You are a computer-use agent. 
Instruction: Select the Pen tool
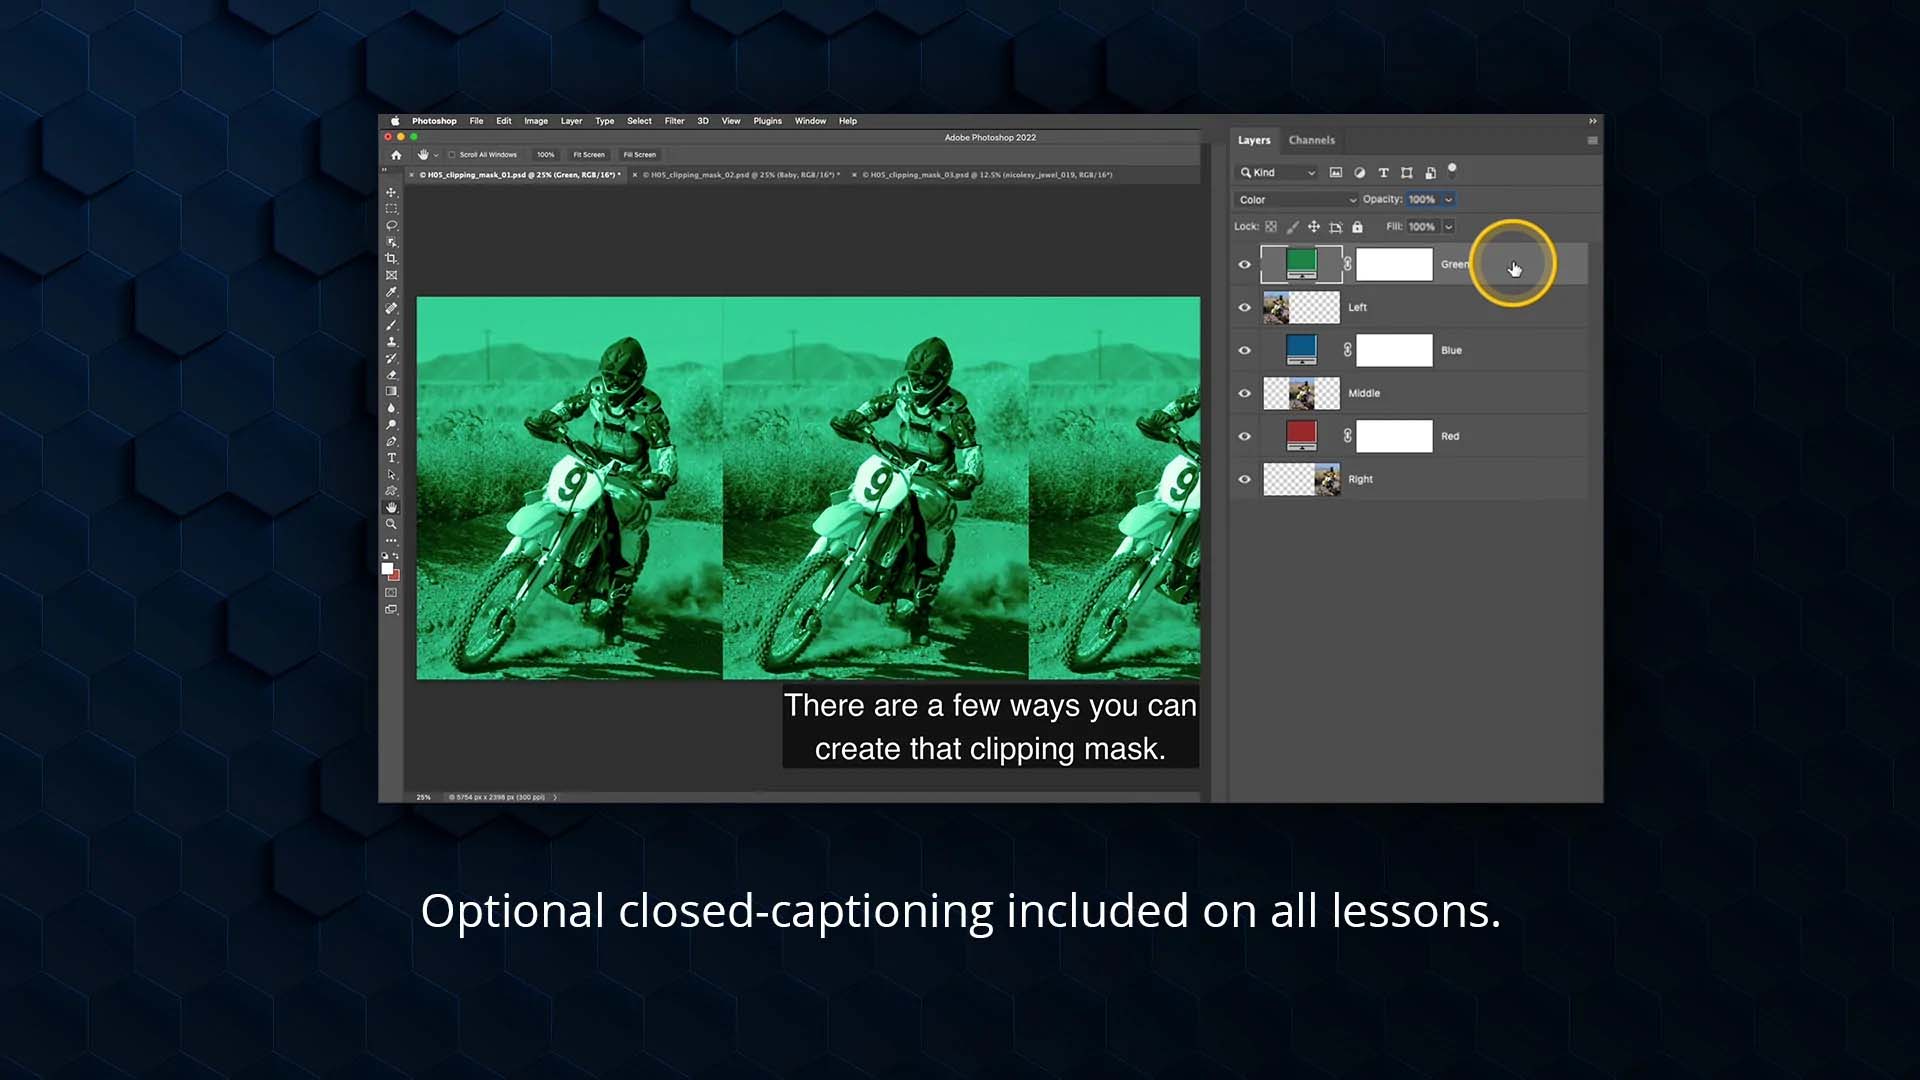coord(391,441)
